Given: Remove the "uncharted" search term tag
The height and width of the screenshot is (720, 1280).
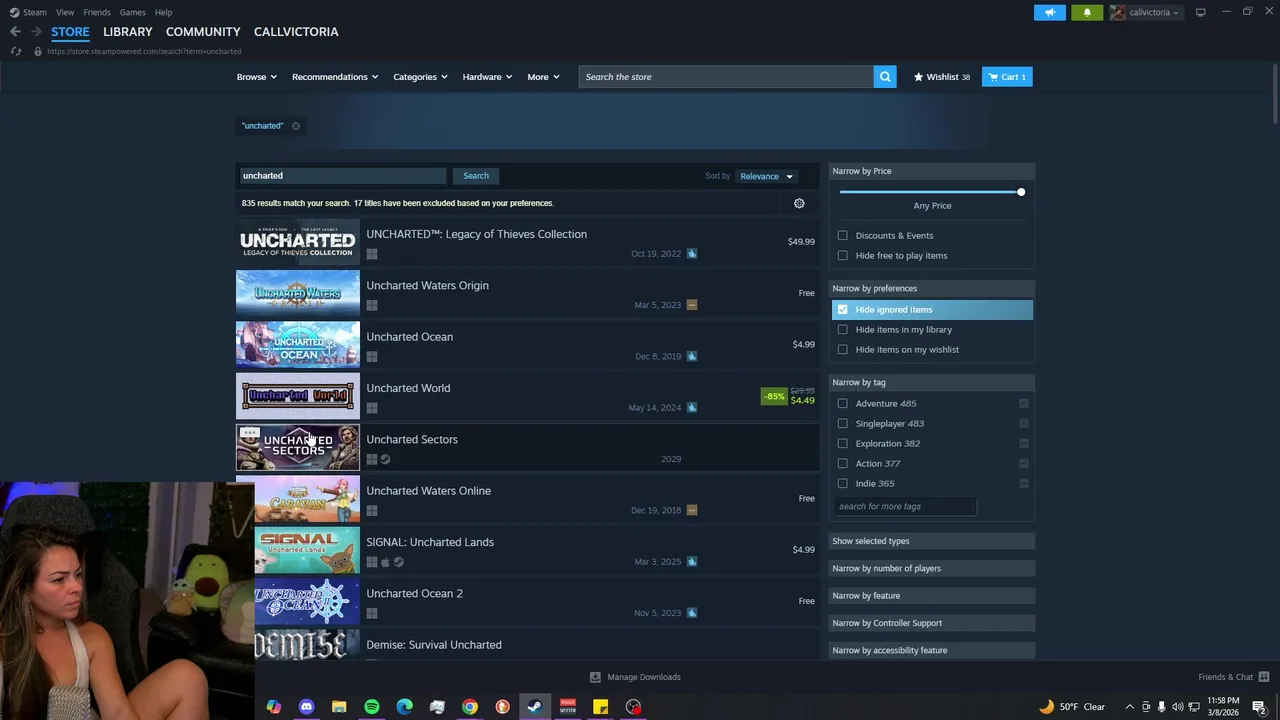Looking at the screenshot, I should pyautogui.click(x=295, y=126).
